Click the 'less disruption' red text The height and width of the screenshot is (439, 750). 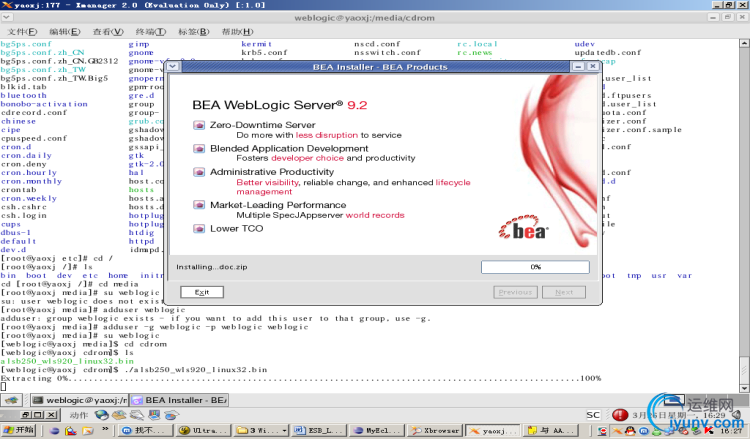tap(327, 135)
